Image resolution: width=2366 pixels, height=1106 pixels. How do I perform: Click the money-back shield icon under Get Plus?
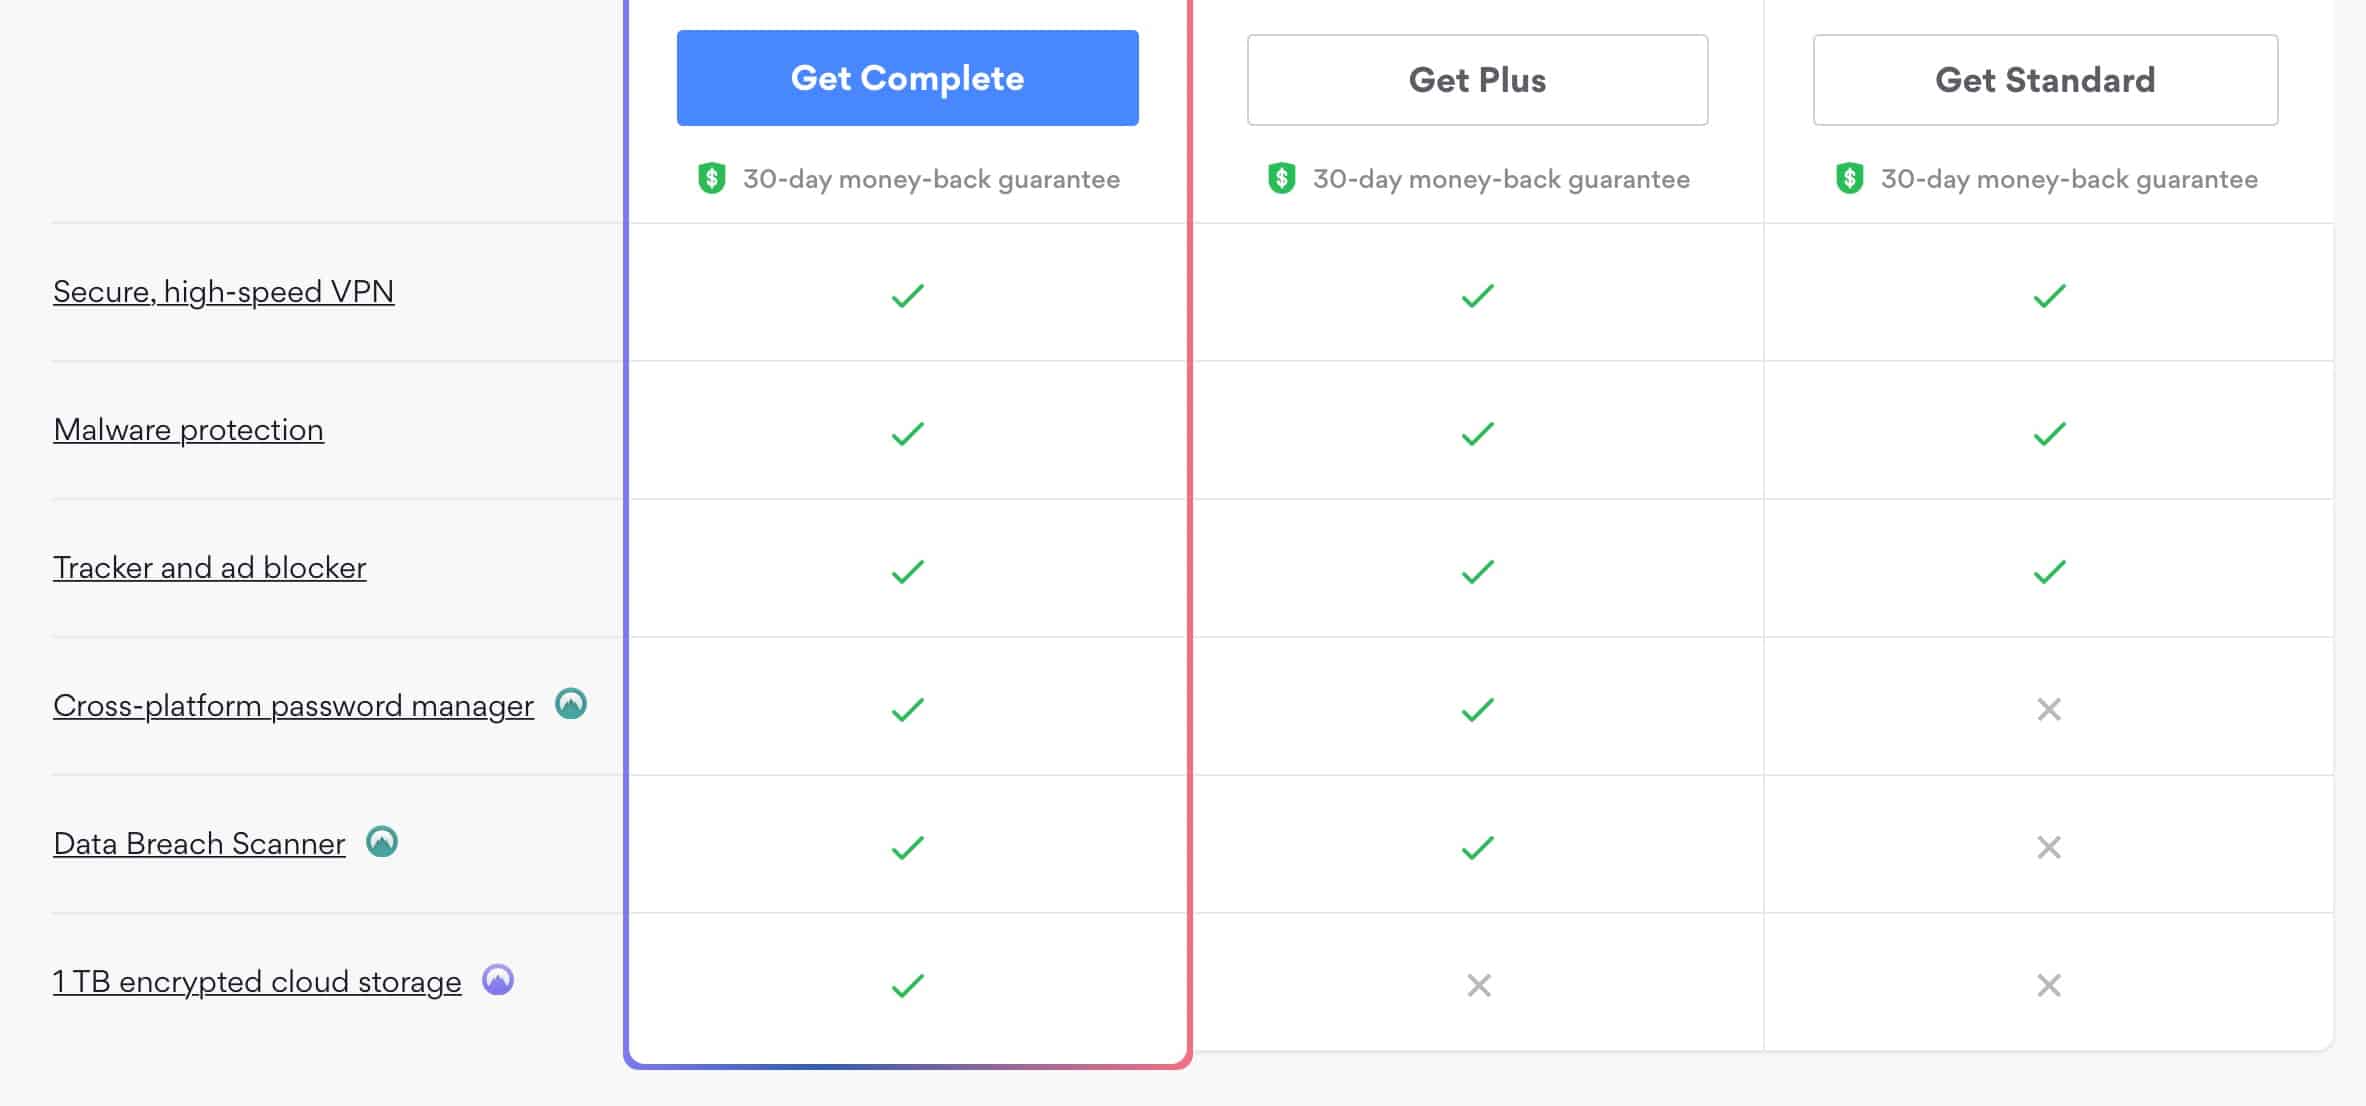click(1282, 179)
